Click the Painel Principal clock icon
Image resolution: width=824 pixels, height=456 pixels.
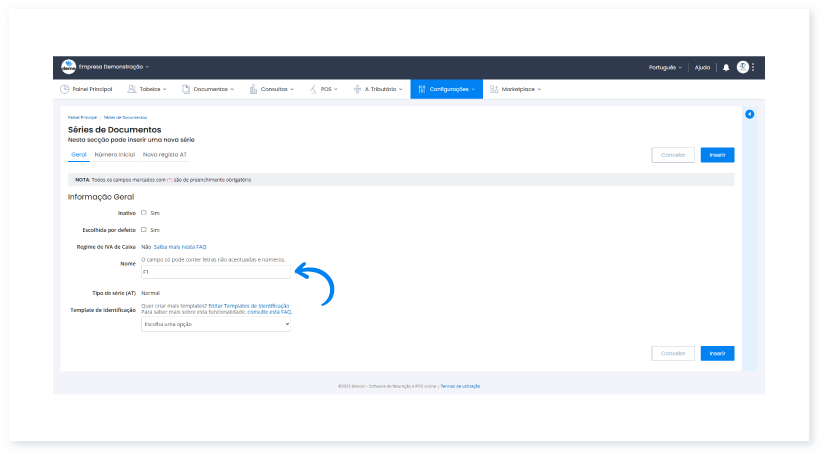point(65,89)
